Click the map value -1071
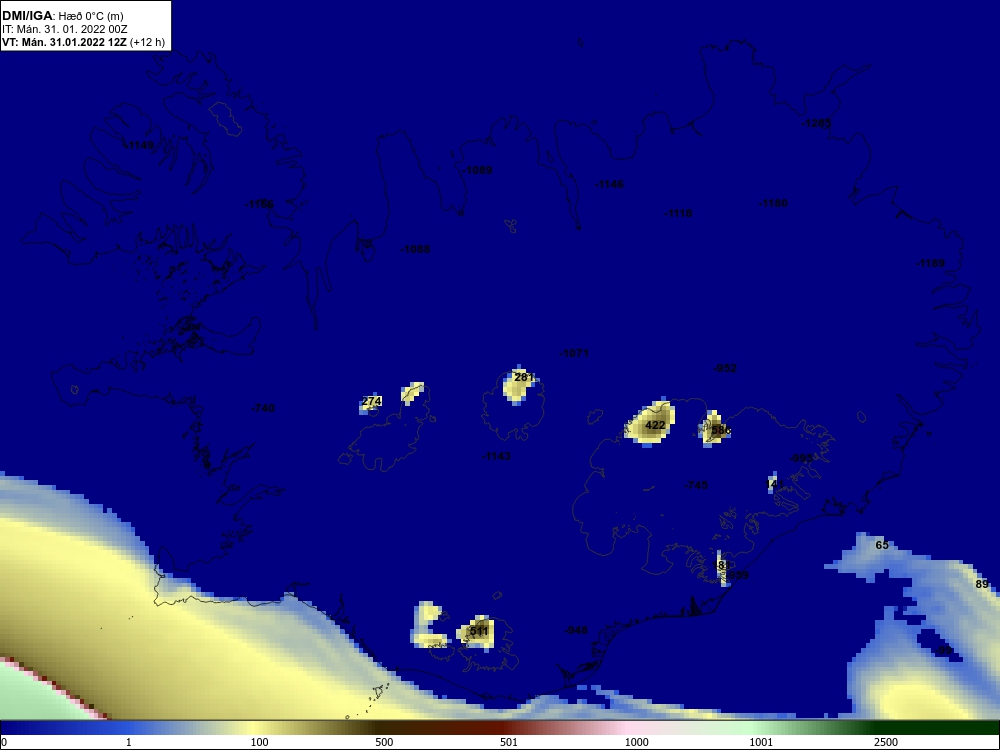1000x750 pixels. (574, 353)
